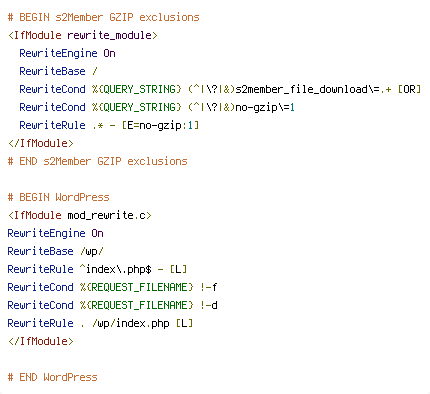Viewport: 430px width, 394px height.
Task: Click the '^index\.php$' pattern
Action: [116, 269]
